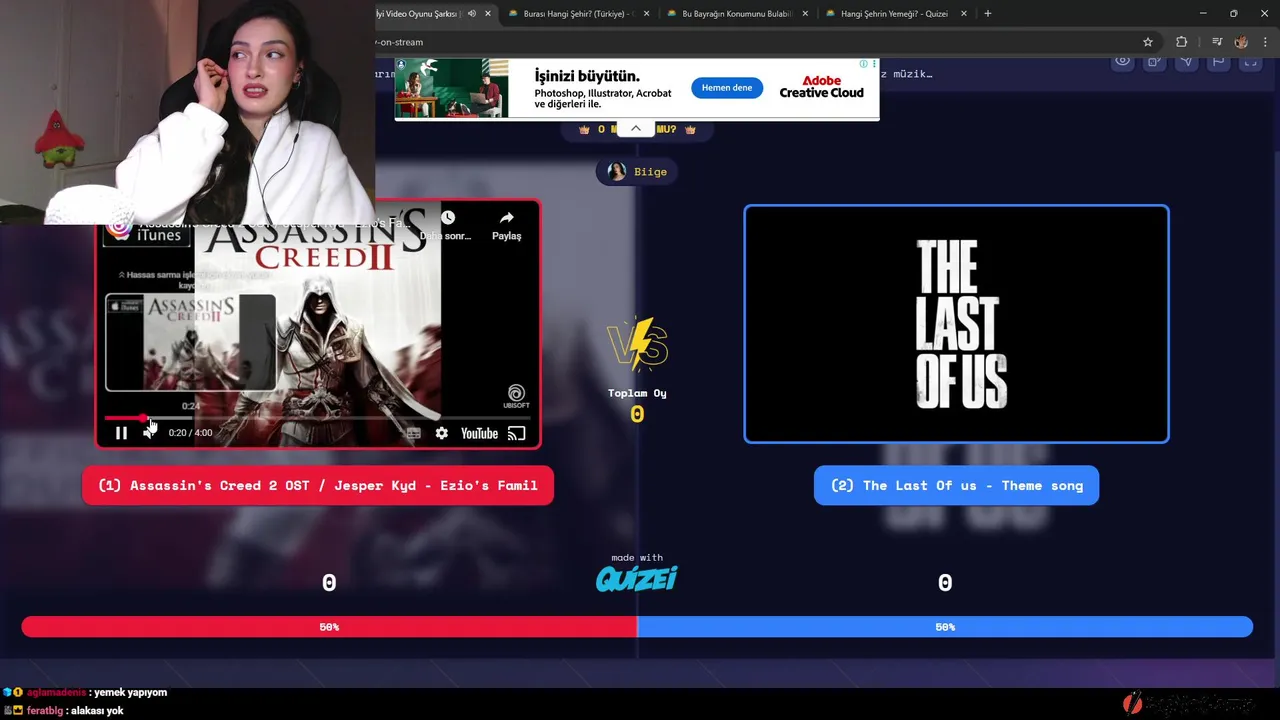This screenshot has height=720, width=1280.
Task: Click the flag report icon on the quiz page
Action: 1218,62
